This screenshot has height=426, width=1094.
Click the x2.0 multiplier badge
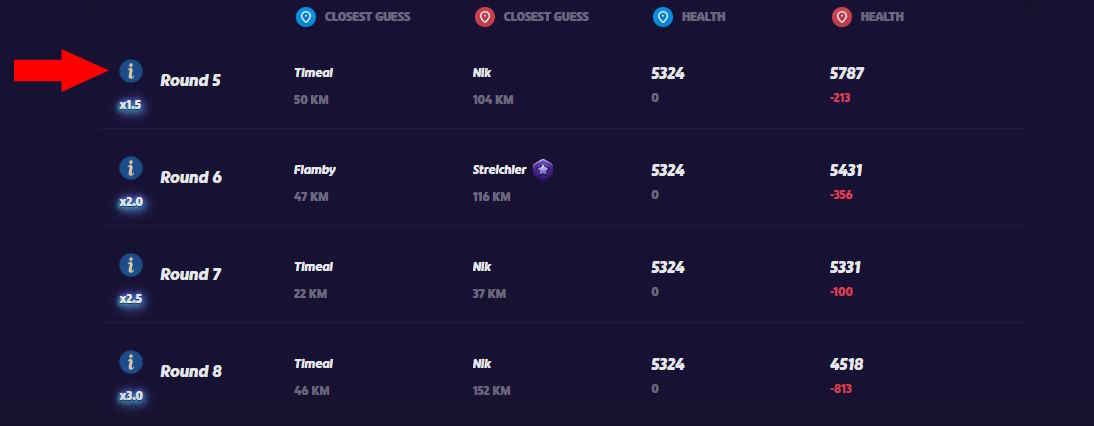pyautogui.click(x=131, y=201)
